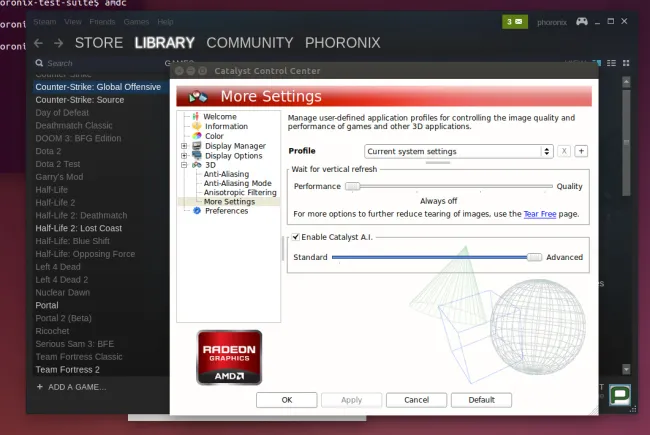
Task: Open Steam inbox notifications envelope
Action: coord(515,21)
